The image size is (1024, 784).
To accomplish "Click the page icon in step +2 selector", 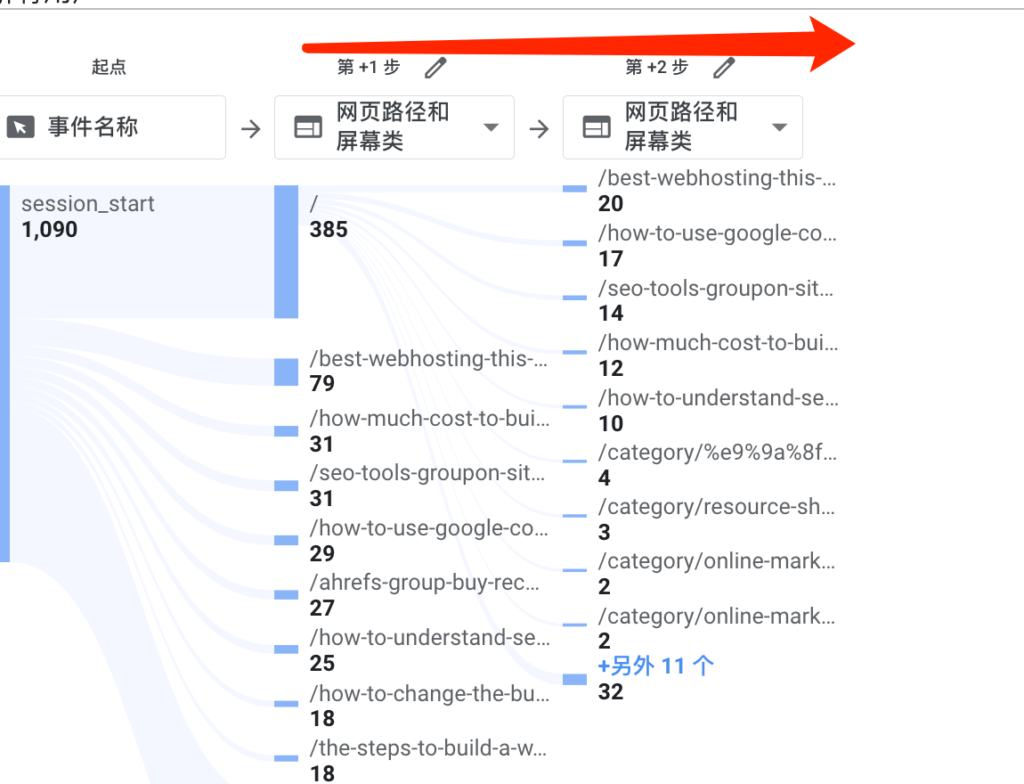I will (596, 127).
